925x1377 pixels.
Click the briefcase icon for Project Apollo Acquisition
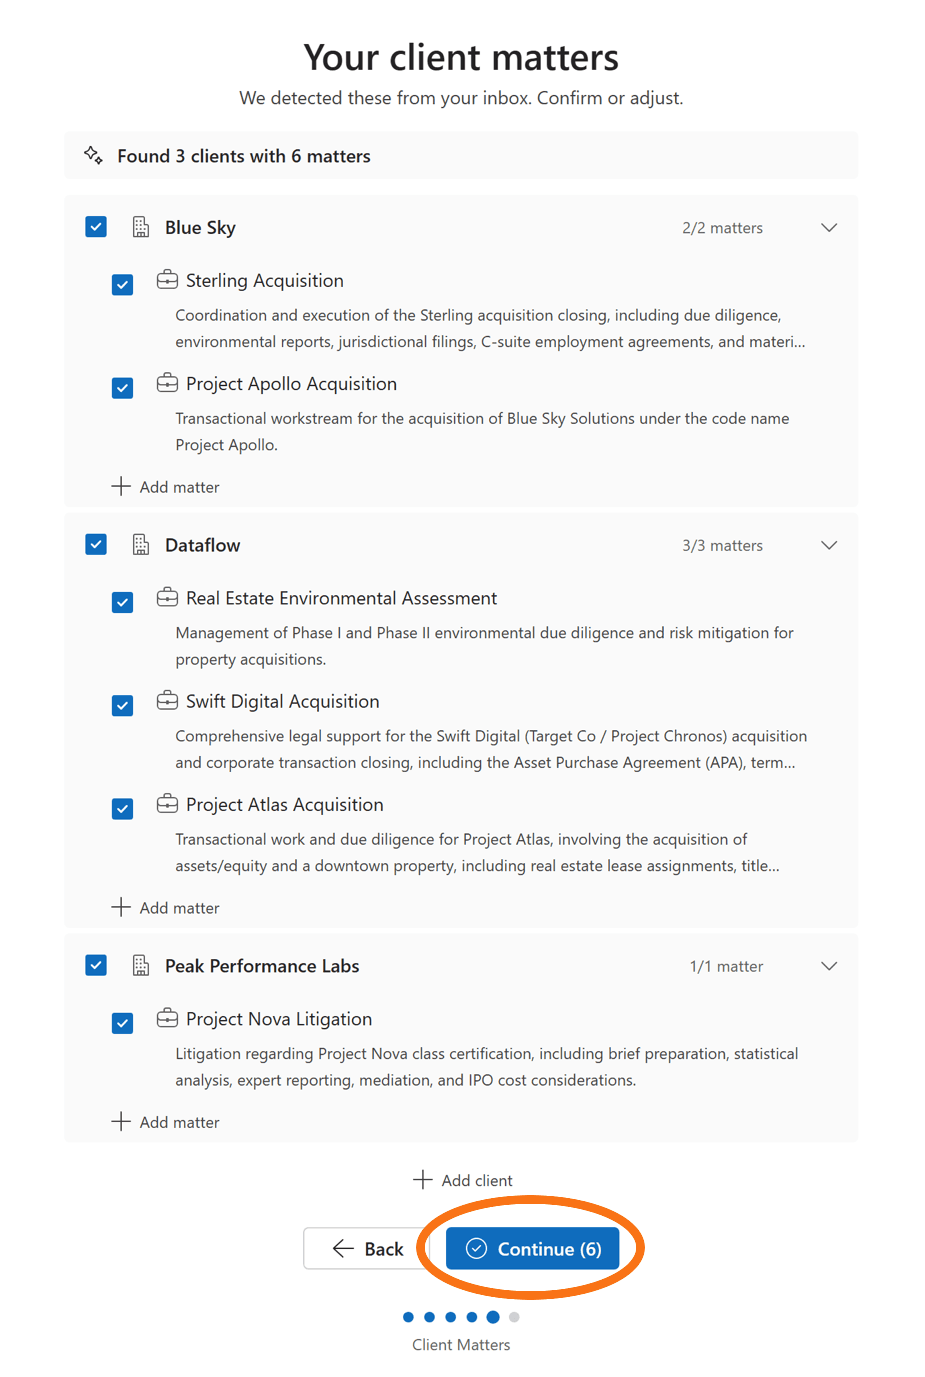click(x=167, y=383)
